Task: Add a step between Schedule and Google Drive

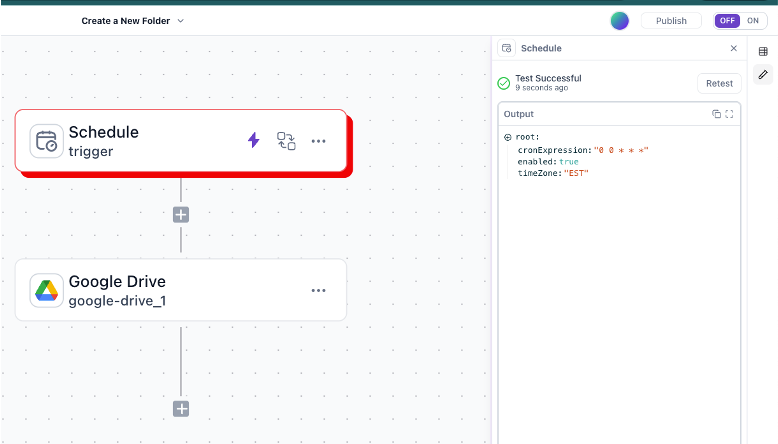Action: click(x=181, y=214)
